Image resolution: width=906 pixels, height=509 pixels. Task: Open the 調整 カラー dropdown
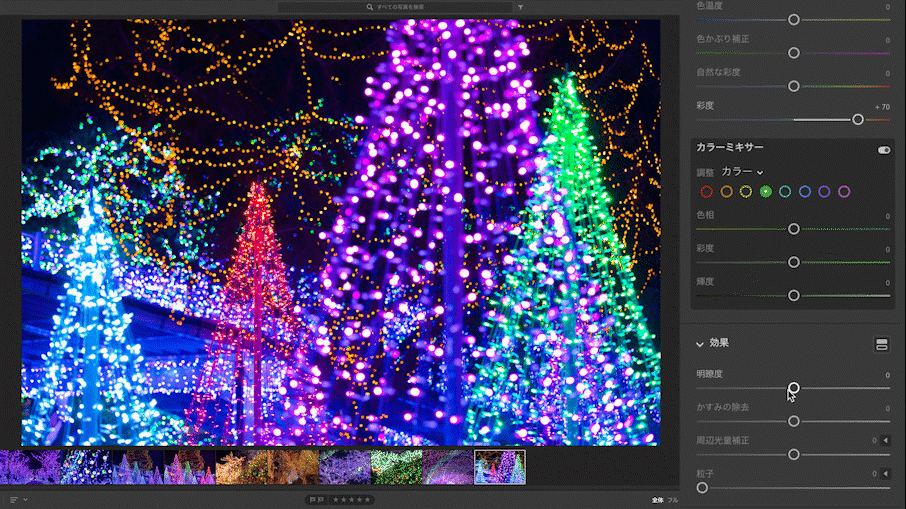742,172
